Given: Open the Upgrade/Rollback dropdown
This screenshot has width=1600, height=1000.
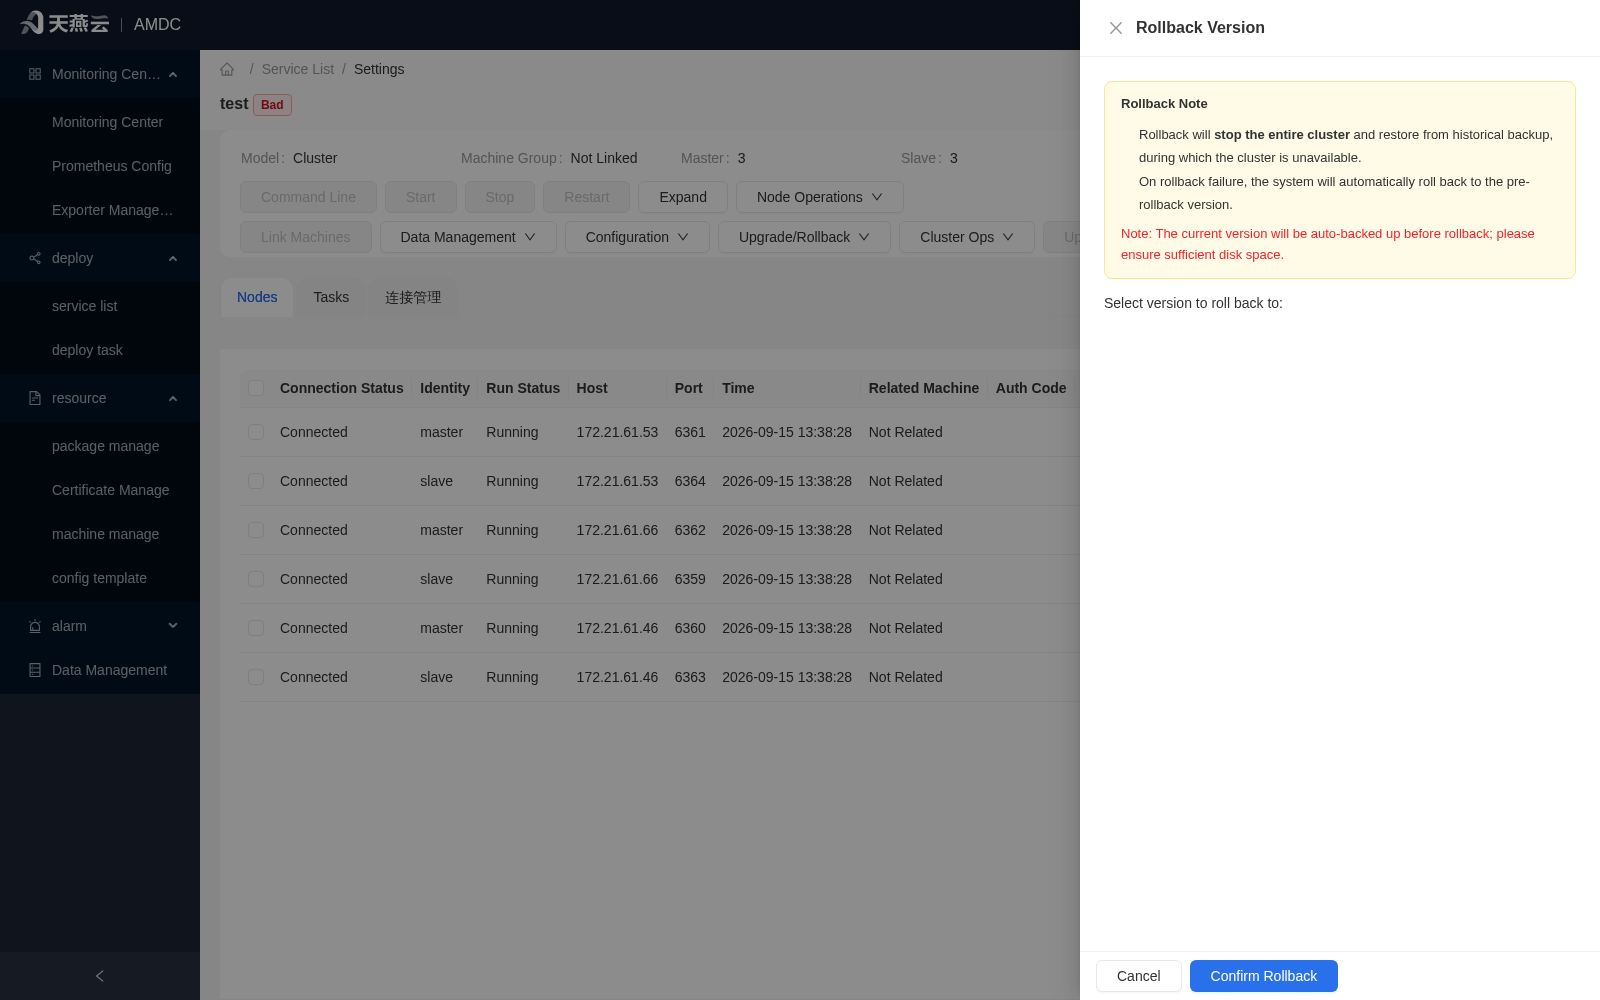Looking at the screenshot, I should pos(804,237).
